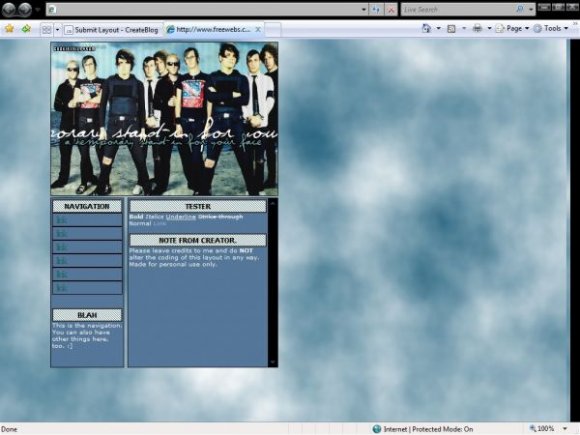The width and height of the screenshot is (580, 435).
Task: Open a new tab with the blank tab button
Action: pos(273,30)
